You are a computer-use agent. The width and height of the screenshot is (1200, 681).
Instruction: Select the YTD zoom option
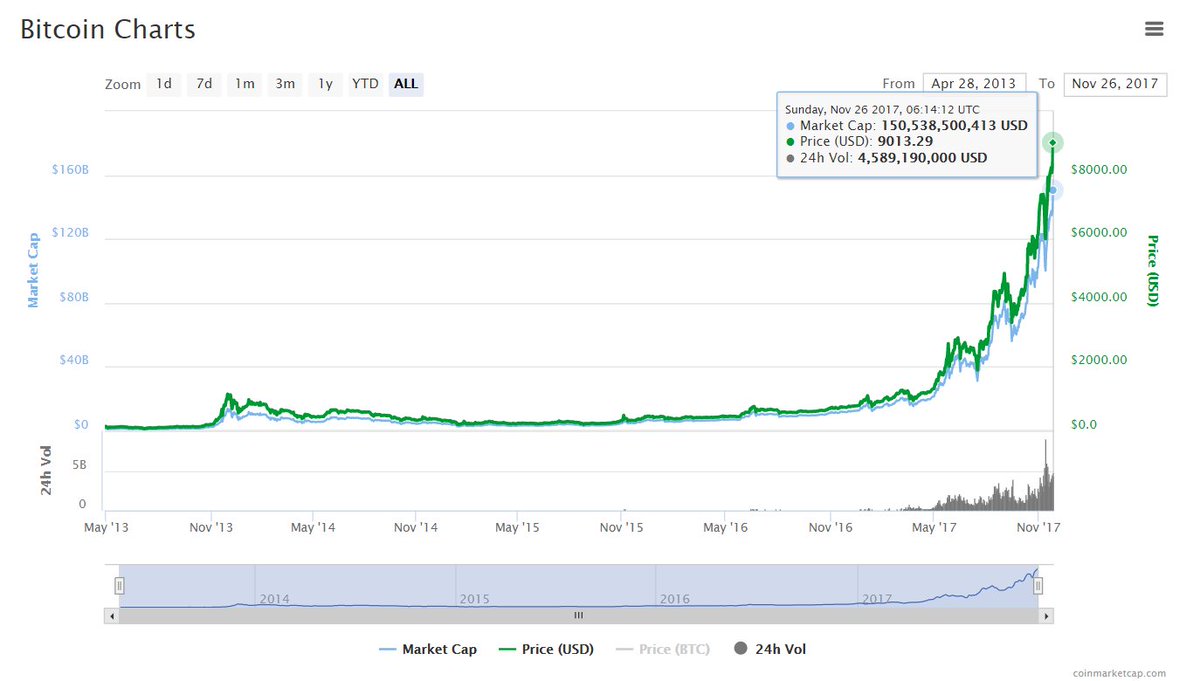pos(365,84)
